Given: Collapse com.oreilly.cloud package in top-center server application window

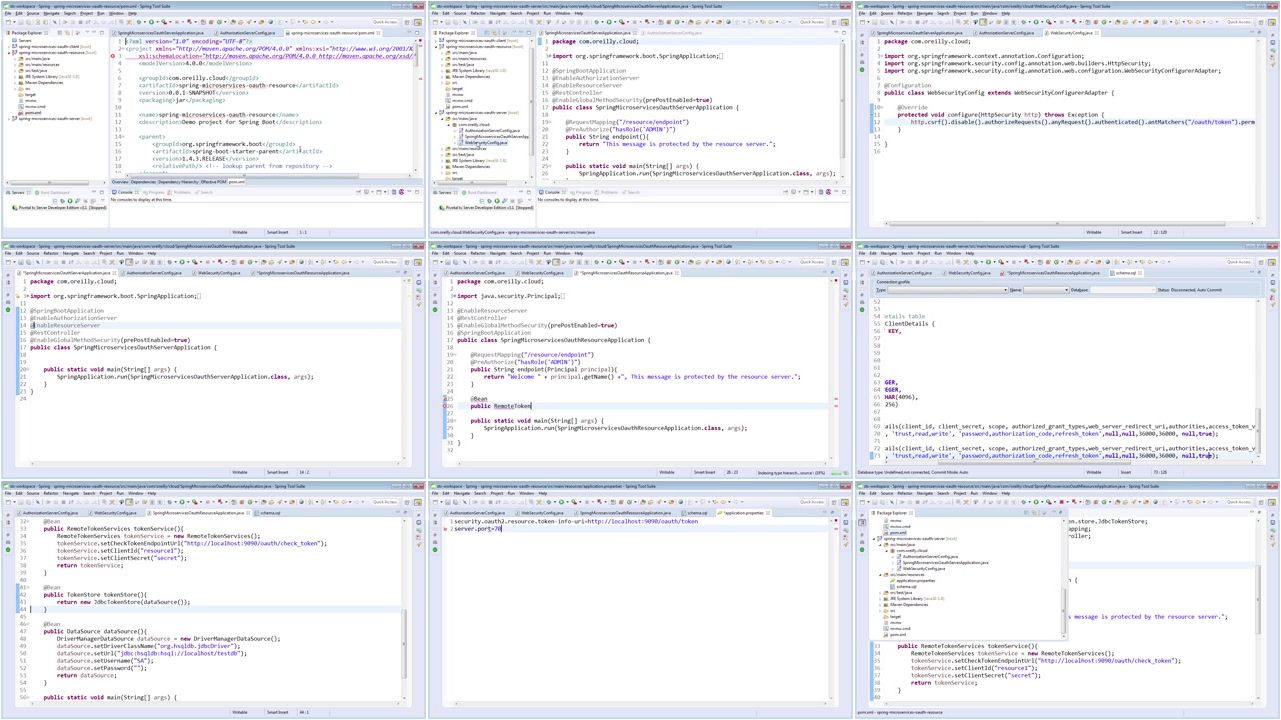Looking at the screenshot, I should 449,125.
